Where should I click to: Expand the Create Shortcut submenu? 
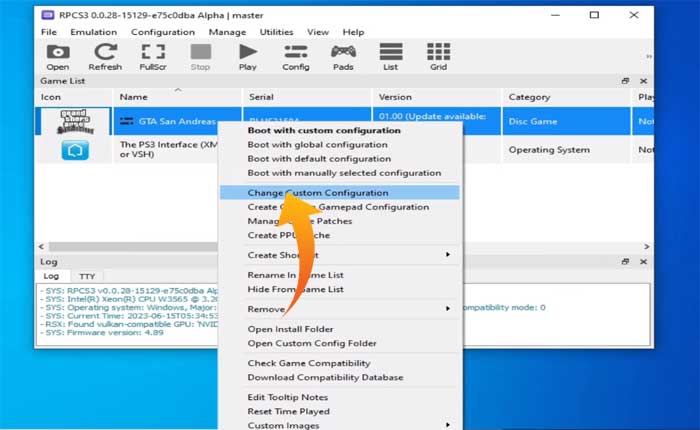(x=447, y=255)
